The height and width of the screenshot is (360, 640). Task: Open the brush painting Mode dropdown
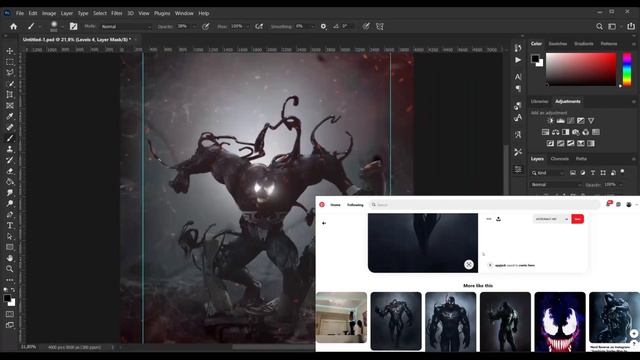coord(126,27)
